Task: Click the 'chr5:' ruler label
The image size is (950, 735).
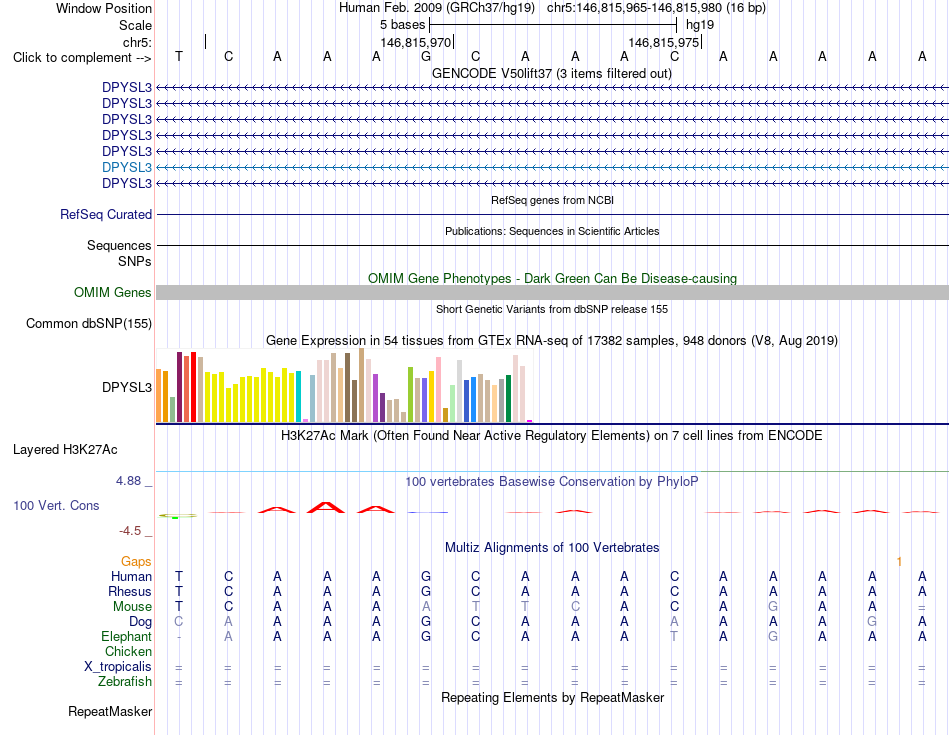Action: [137, 42]
